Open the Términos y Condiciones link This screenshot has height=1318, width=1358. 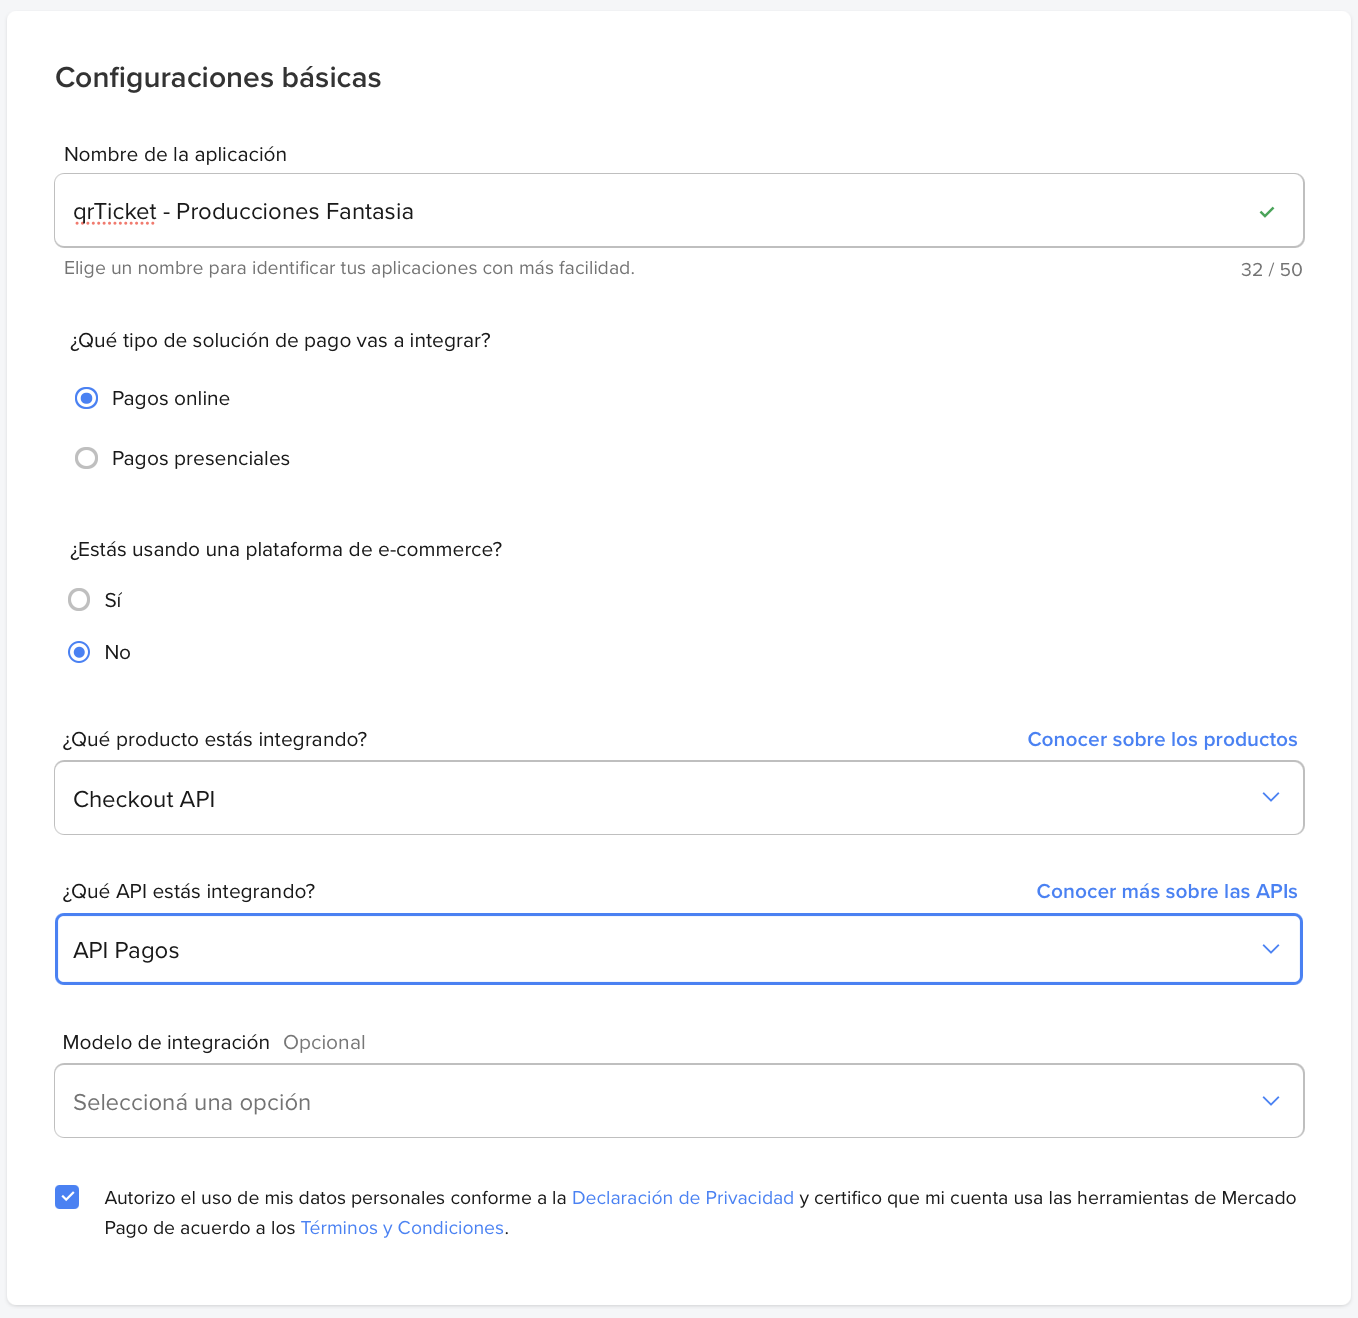[x=402, y=1227]
